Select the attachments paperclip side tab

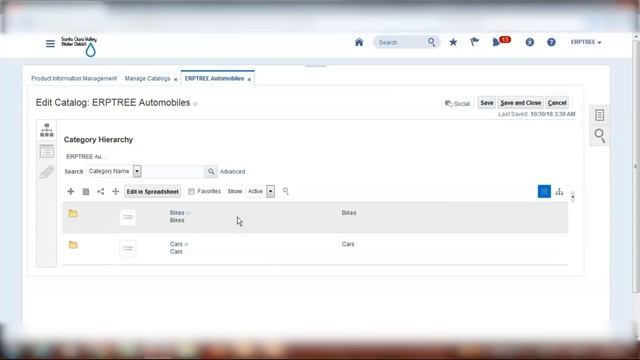[47, 172]
